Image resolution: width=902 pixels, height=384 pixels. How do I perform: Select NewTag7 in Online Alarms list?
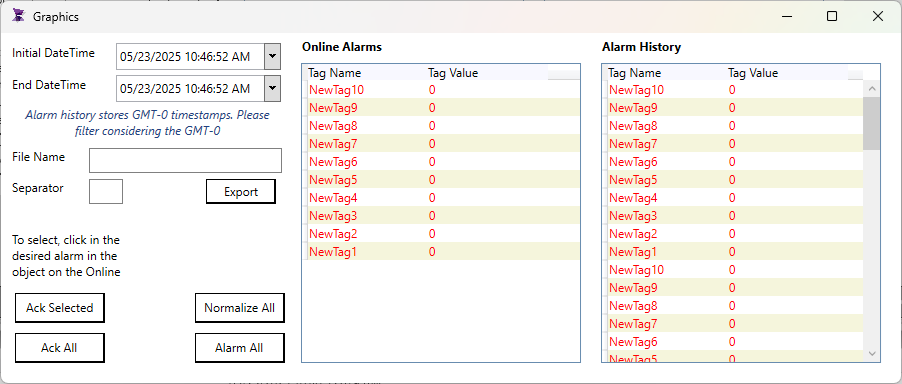[441, 144]
